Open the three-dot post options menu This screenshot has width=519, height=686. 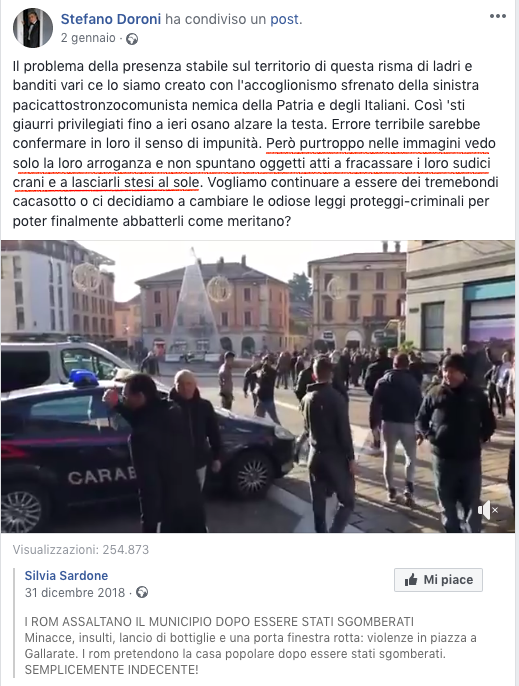[498, 16]
